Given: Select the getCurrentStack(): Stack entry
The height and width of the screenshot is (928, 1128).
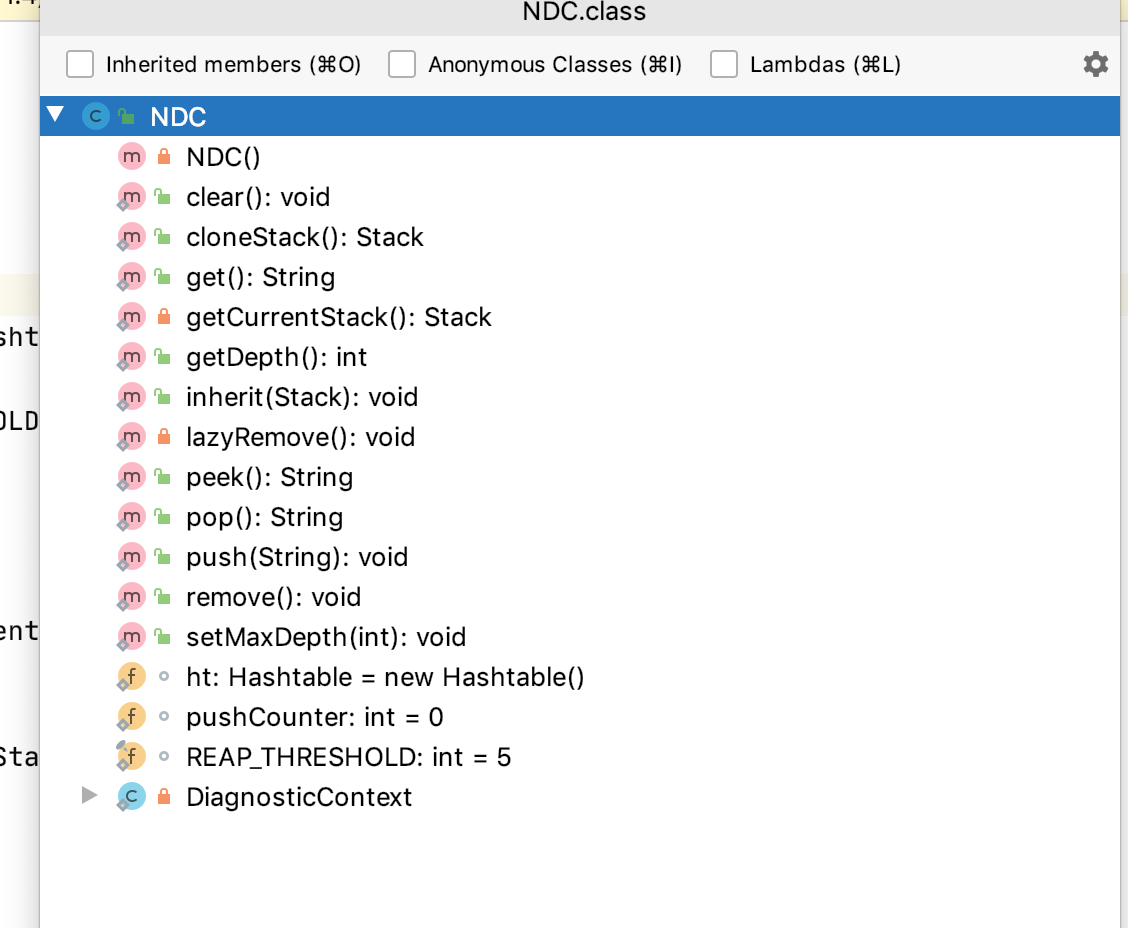Looking at the screenshot, I should [339, 316].
